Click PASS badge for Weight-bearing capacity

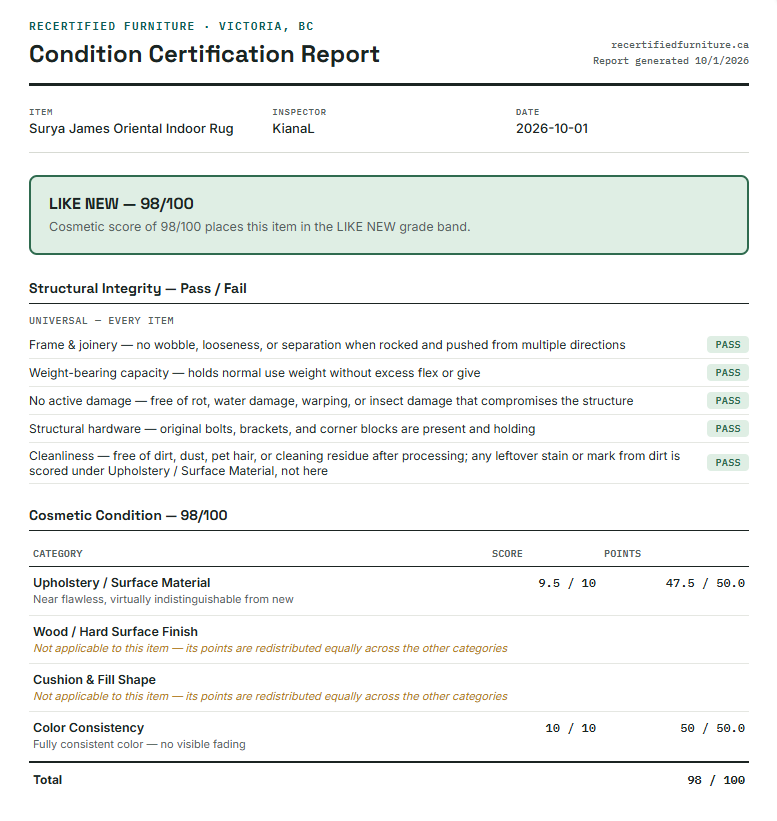coord(727,373)
